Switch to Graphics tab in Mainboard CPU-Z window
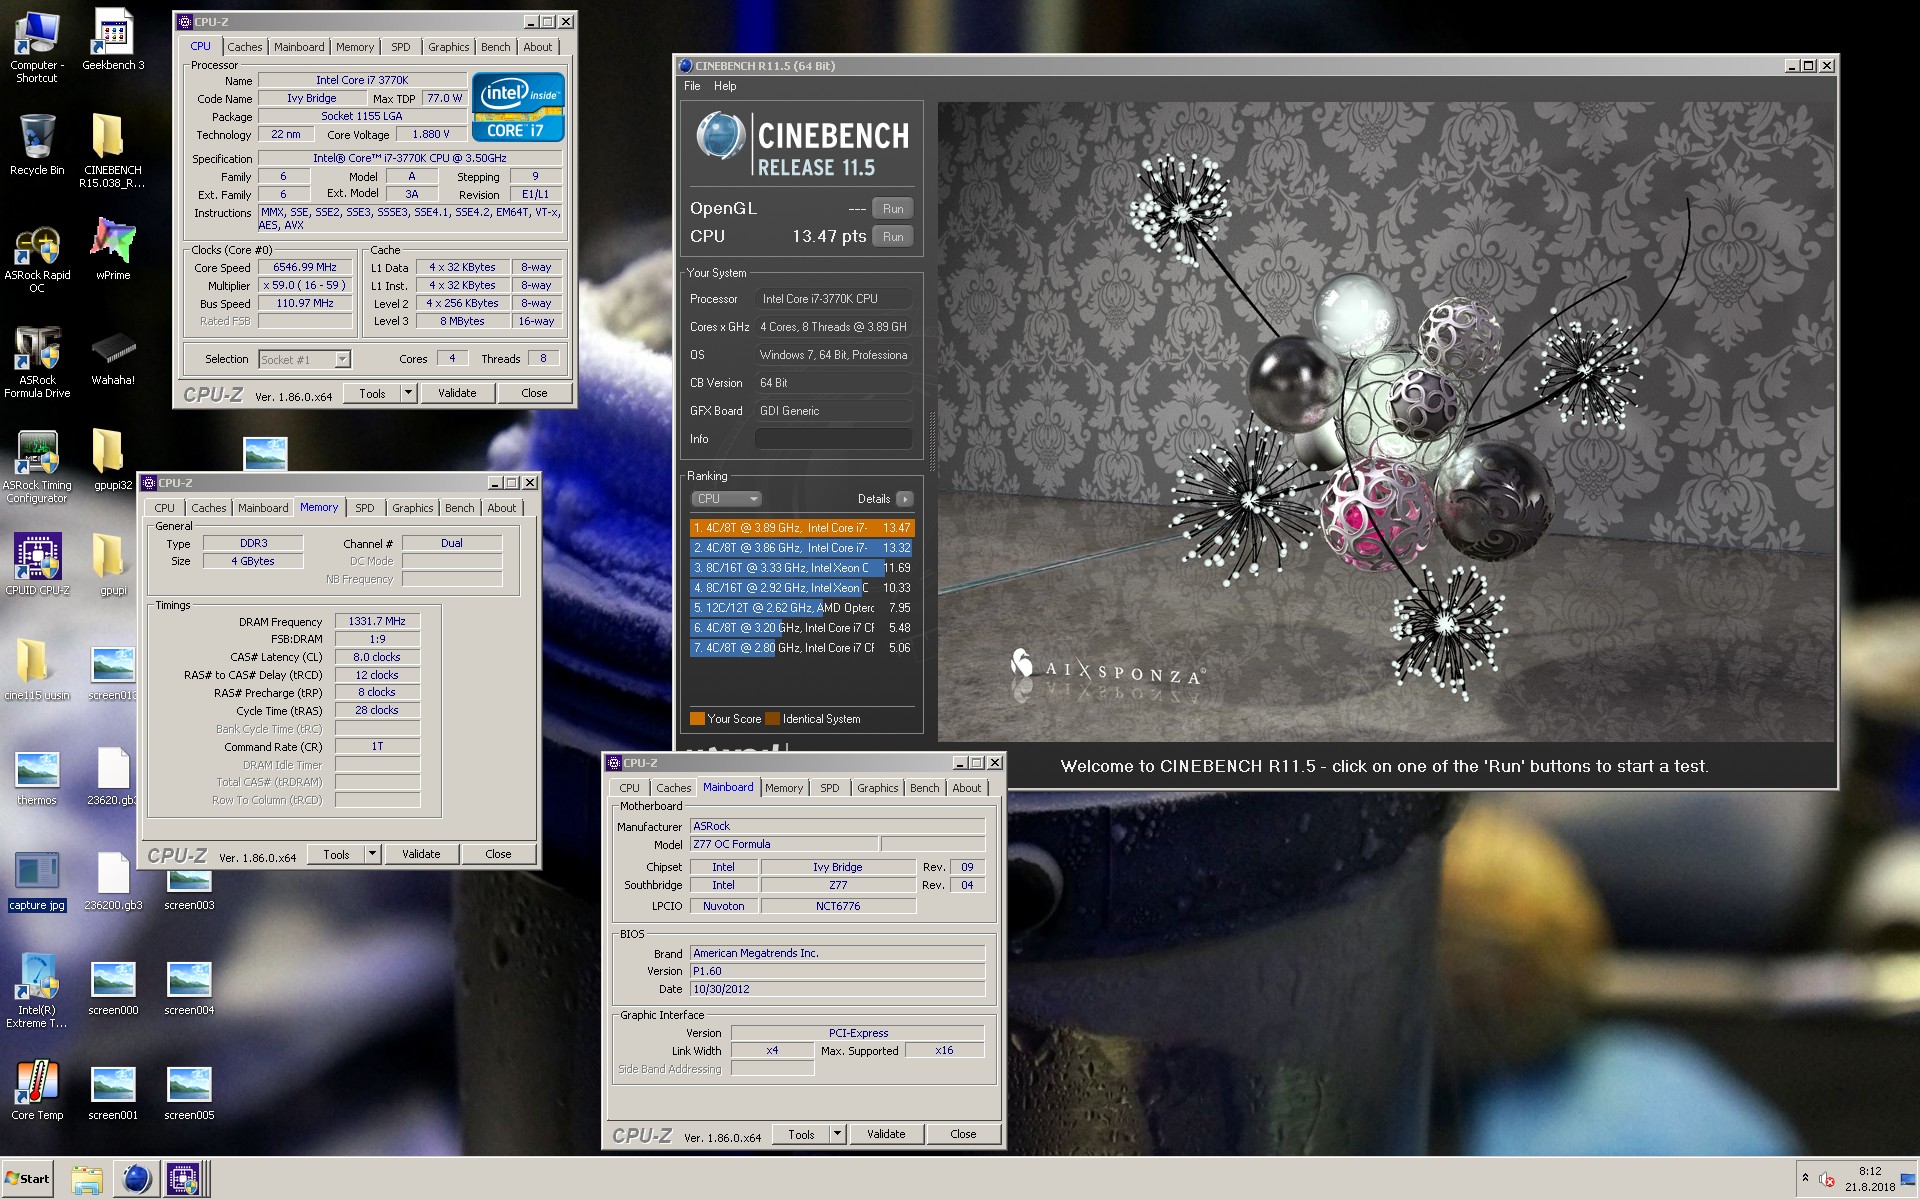 coord(877,788)
